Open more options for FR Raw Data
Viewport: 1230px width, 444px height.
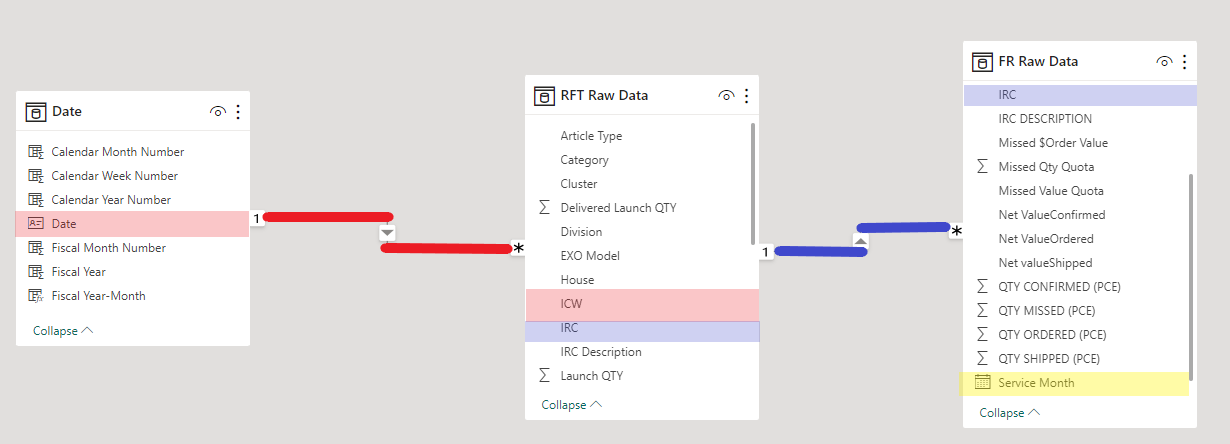(x=1184, y=62)
